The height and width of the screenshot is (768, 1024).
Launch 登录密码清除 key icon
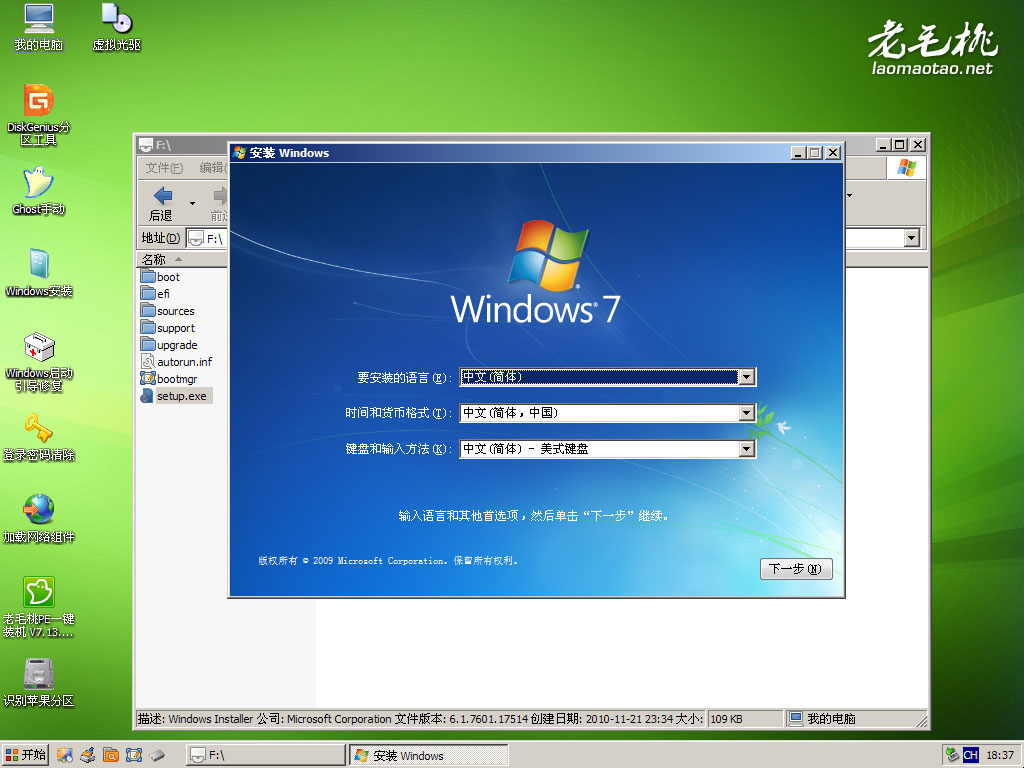pos(39,438)
